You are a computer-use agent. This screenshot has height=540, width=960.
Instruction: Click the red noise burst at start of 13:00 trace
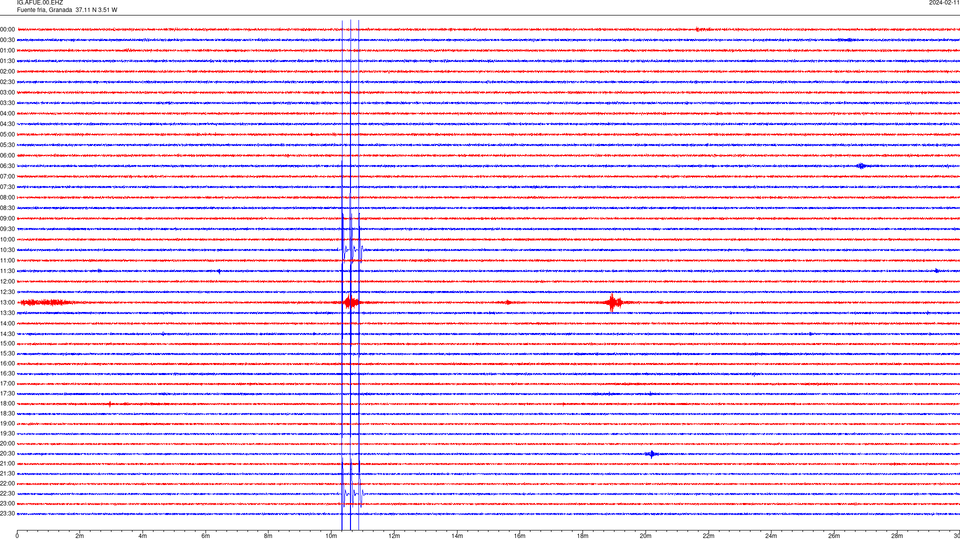pos(44,302)
